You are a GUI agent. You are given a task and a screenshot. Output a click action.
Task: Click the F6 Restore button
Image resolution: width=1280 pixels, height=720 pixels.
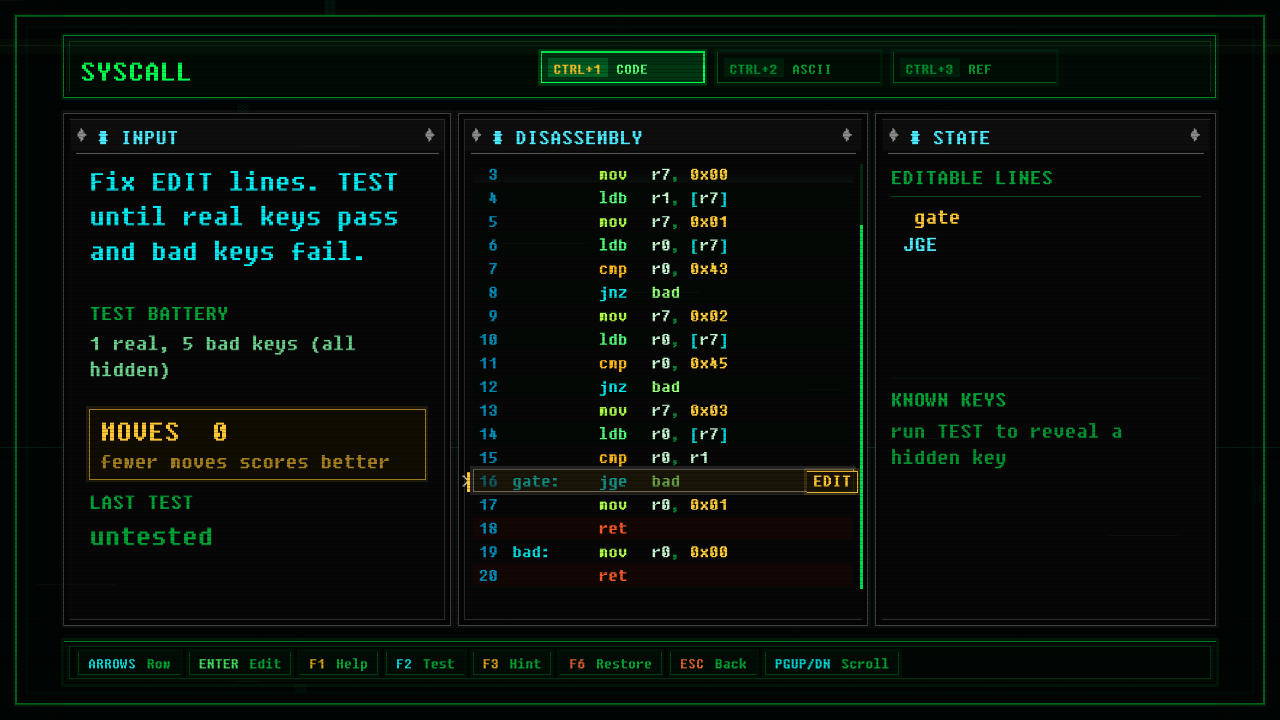(x=610, y=664)
